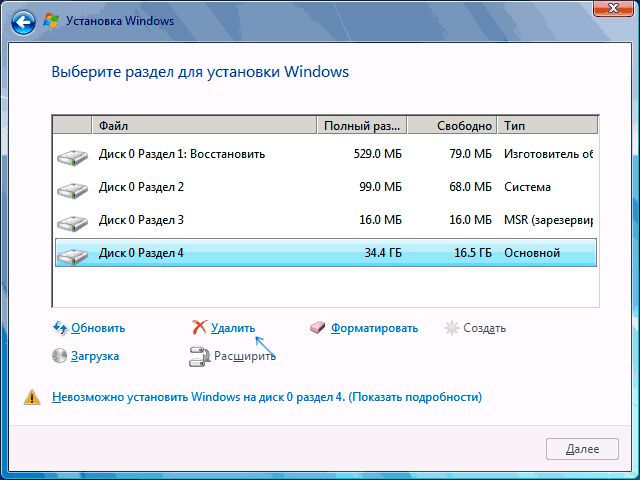640x480 pixels.
Task: Click the drive icon for Диск 0 Раздел 4
Action: (x=72, y=256)
